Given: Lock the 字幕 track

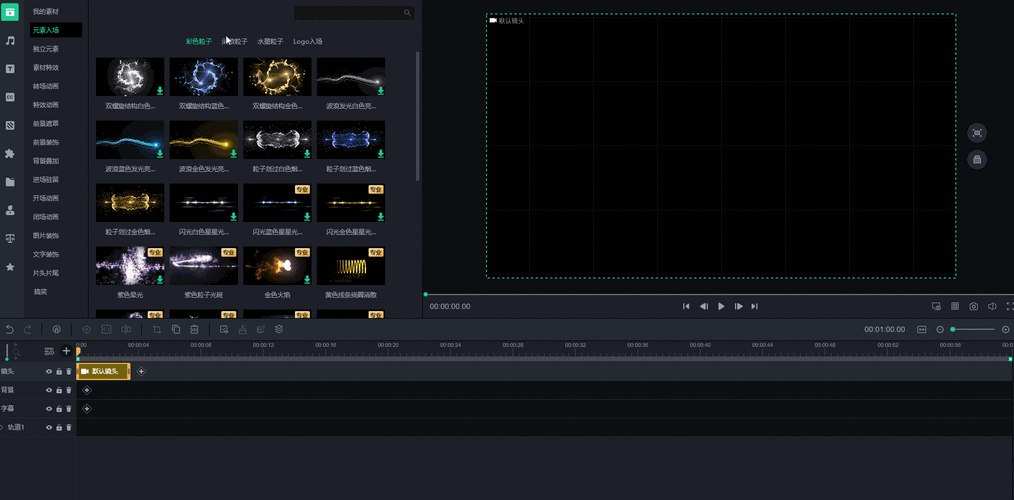Looking at the screenshot, I should pos(59,409).
